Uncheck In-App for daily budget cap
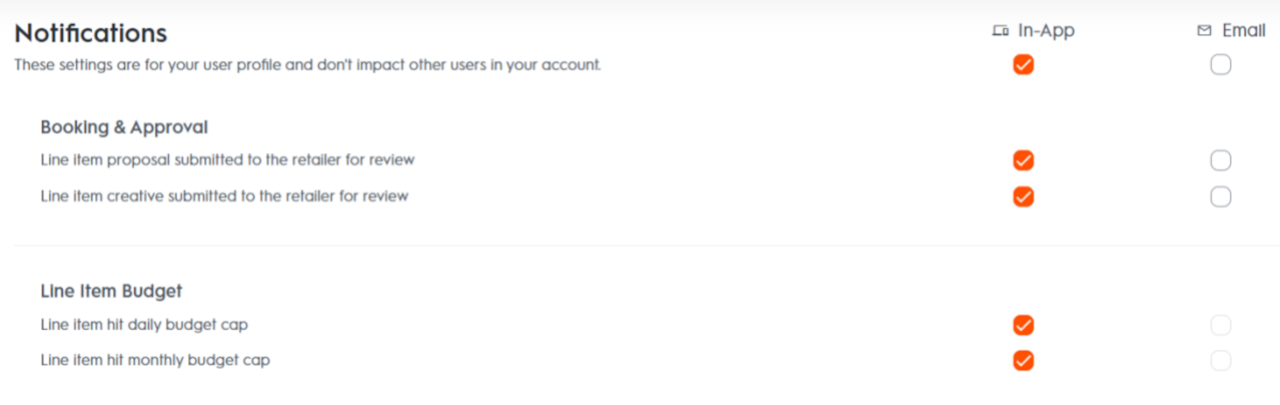 (1023, 325)
